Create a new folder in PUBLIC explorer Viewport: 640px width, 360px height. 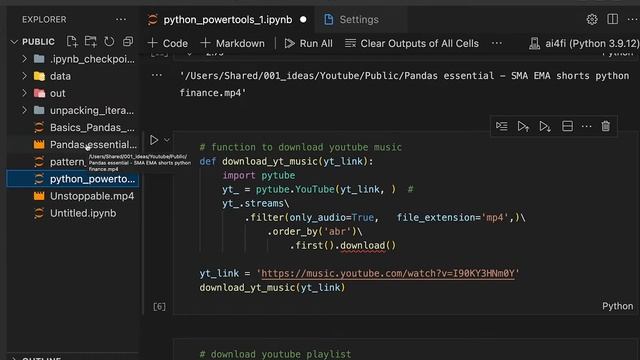coord(91,42)
